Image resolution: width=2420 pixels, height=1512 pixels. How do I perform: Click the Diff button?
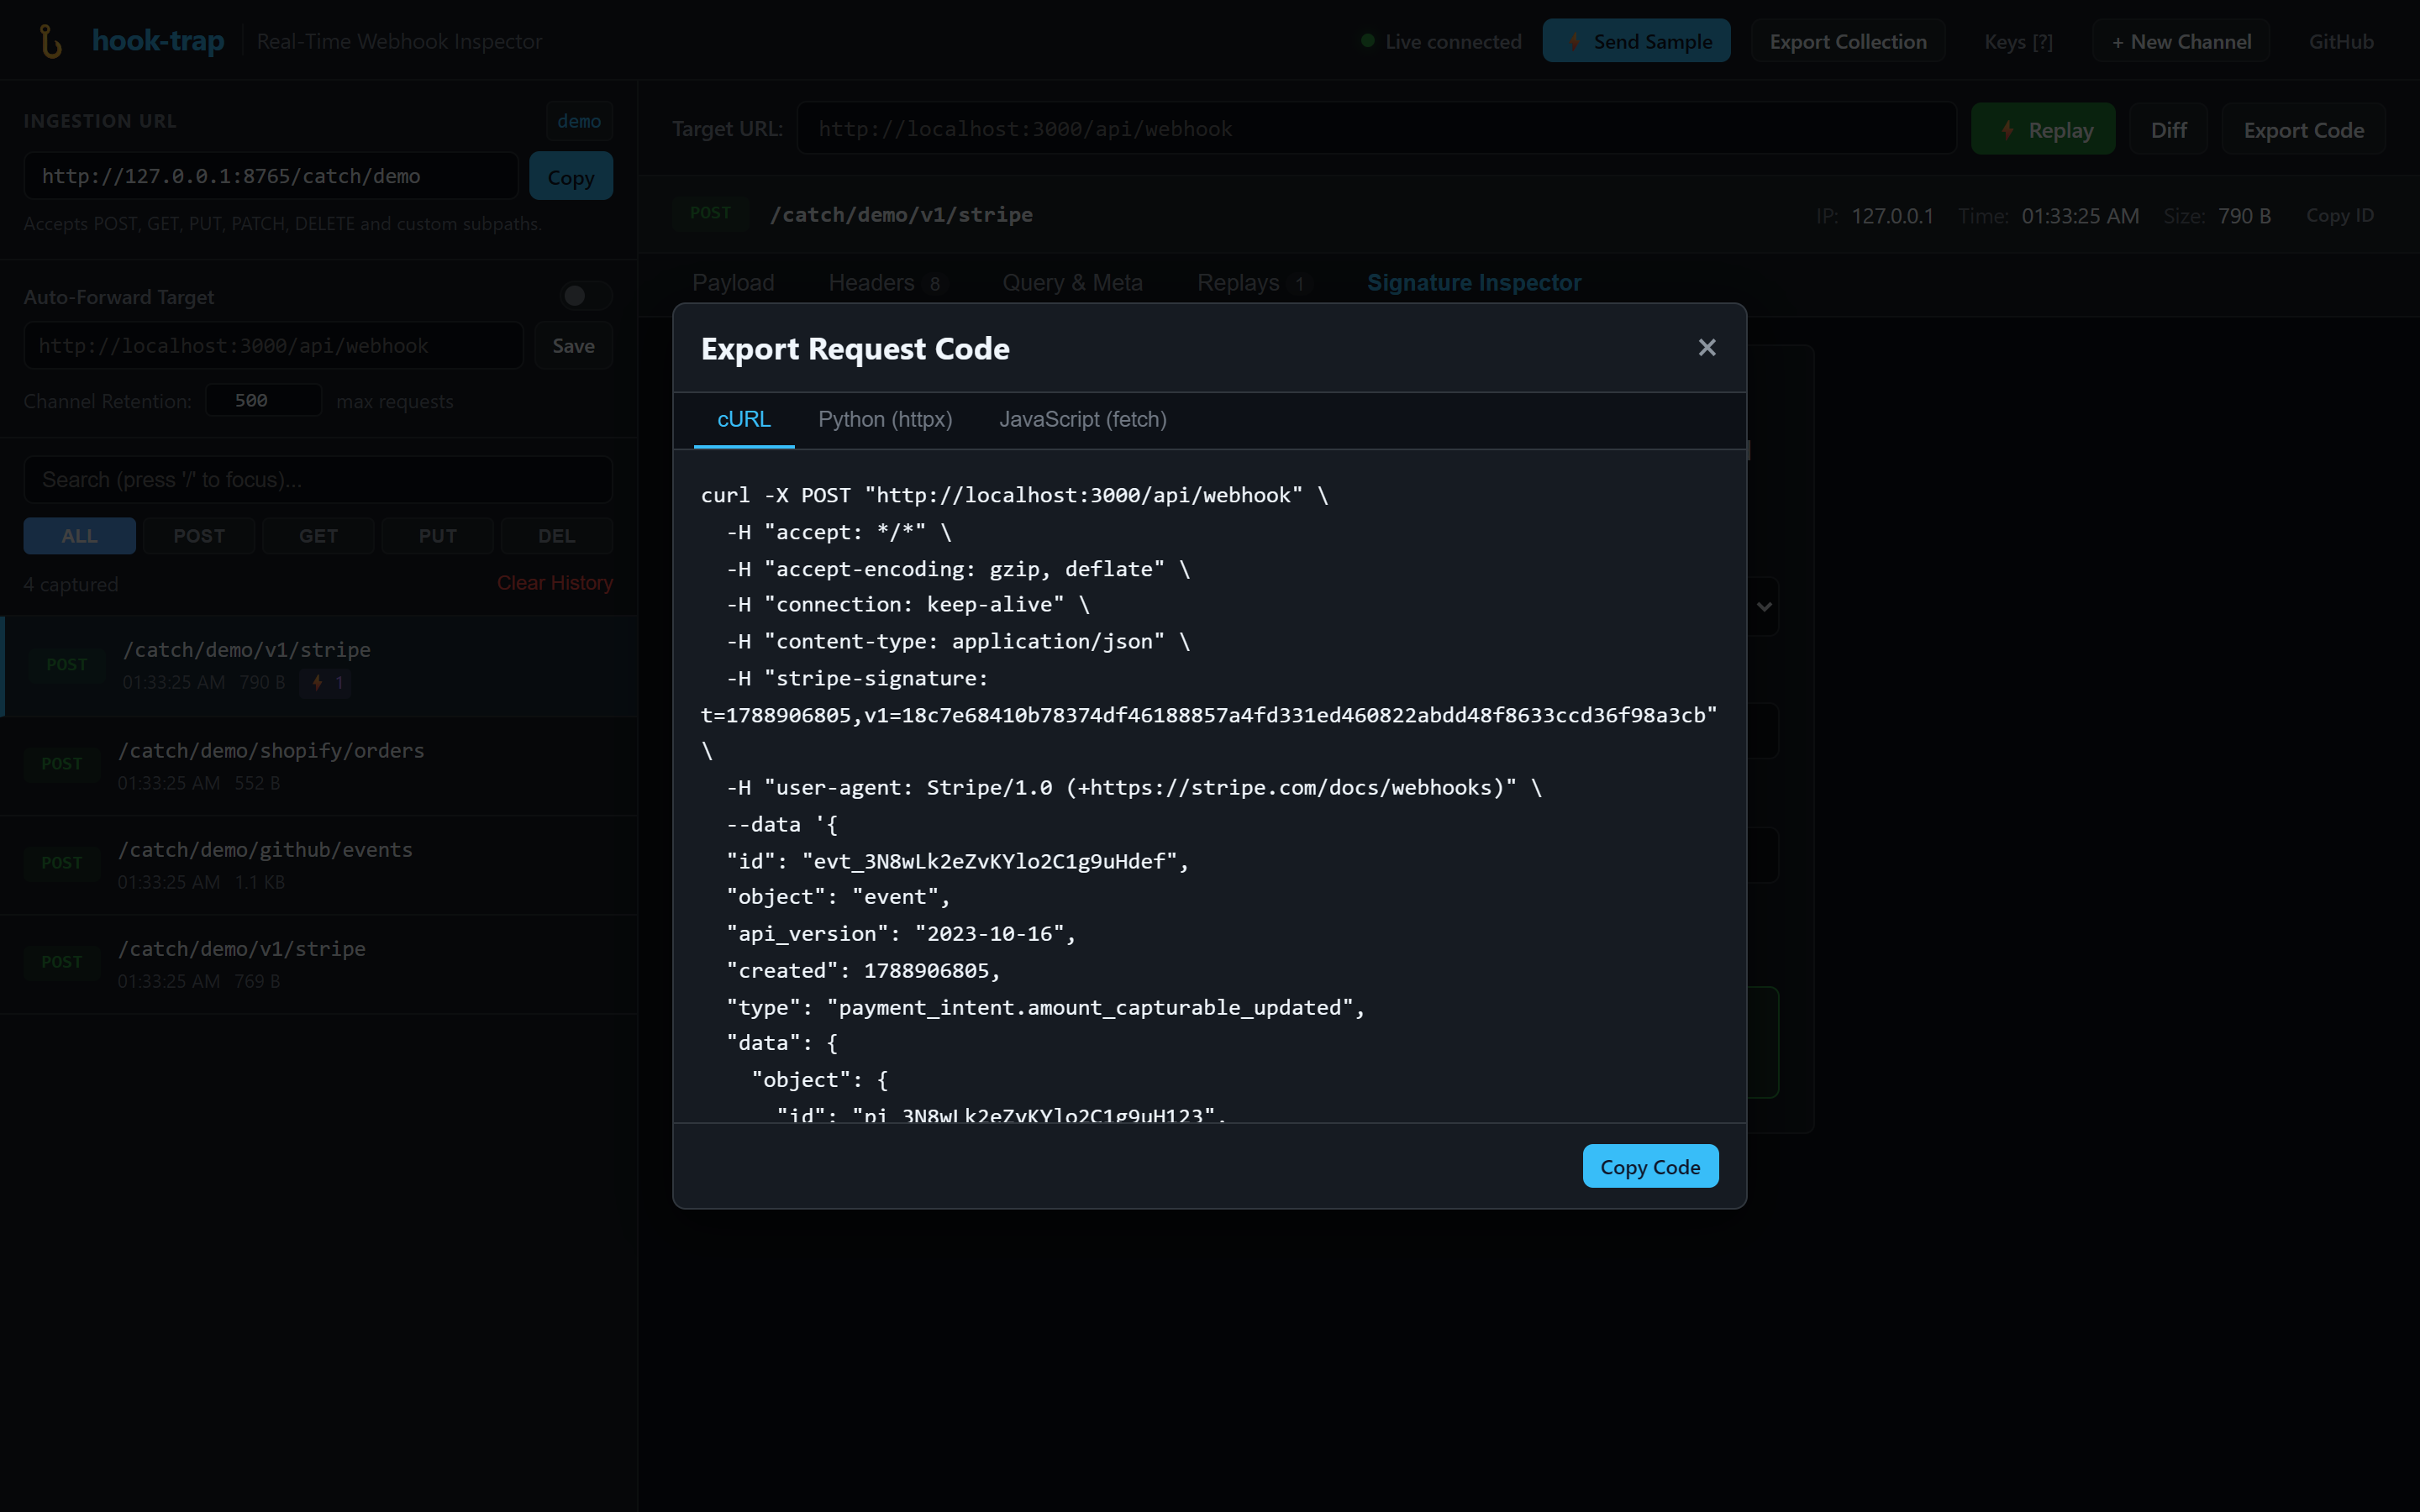[2168, 129]
